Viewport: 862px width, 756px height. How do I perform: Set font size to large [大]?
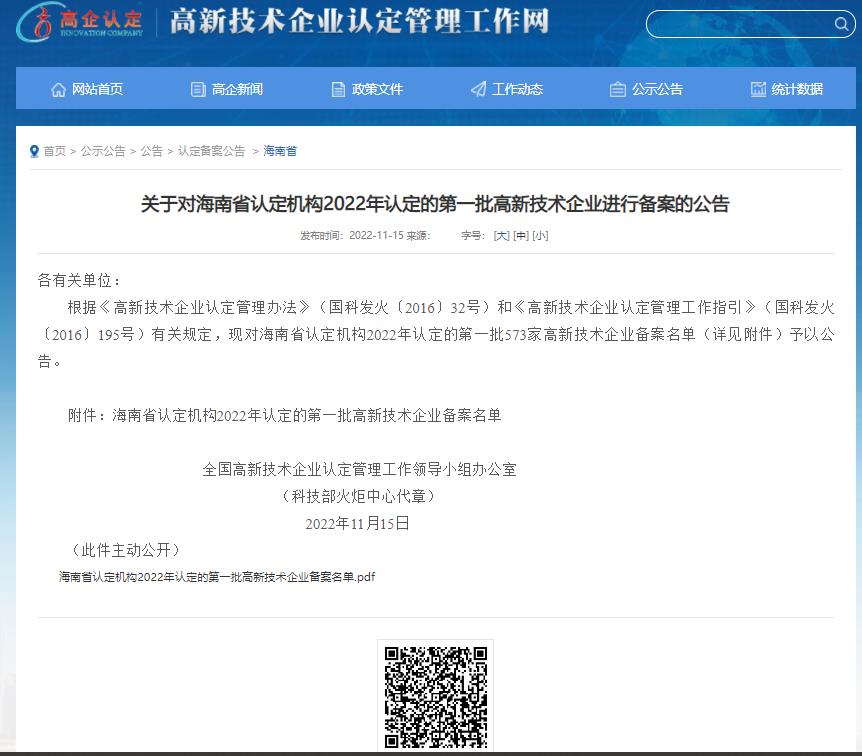pyautogui.click(x=501, y=236)
